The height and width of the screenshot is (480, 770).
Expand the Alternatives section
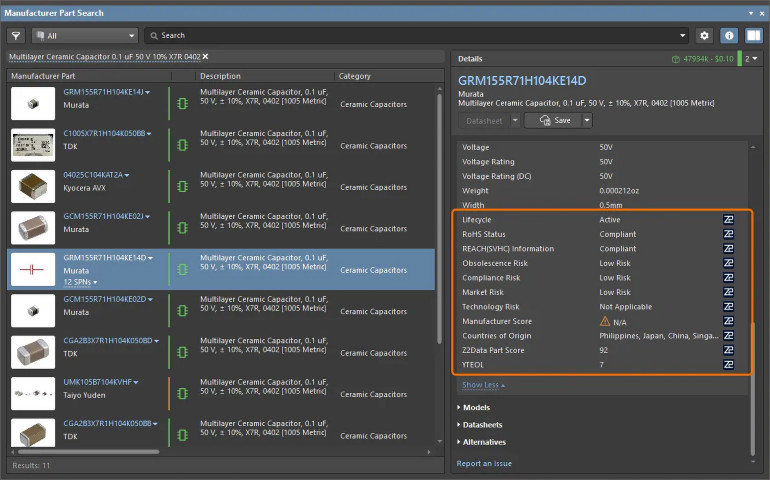click(x=484, y=442)
